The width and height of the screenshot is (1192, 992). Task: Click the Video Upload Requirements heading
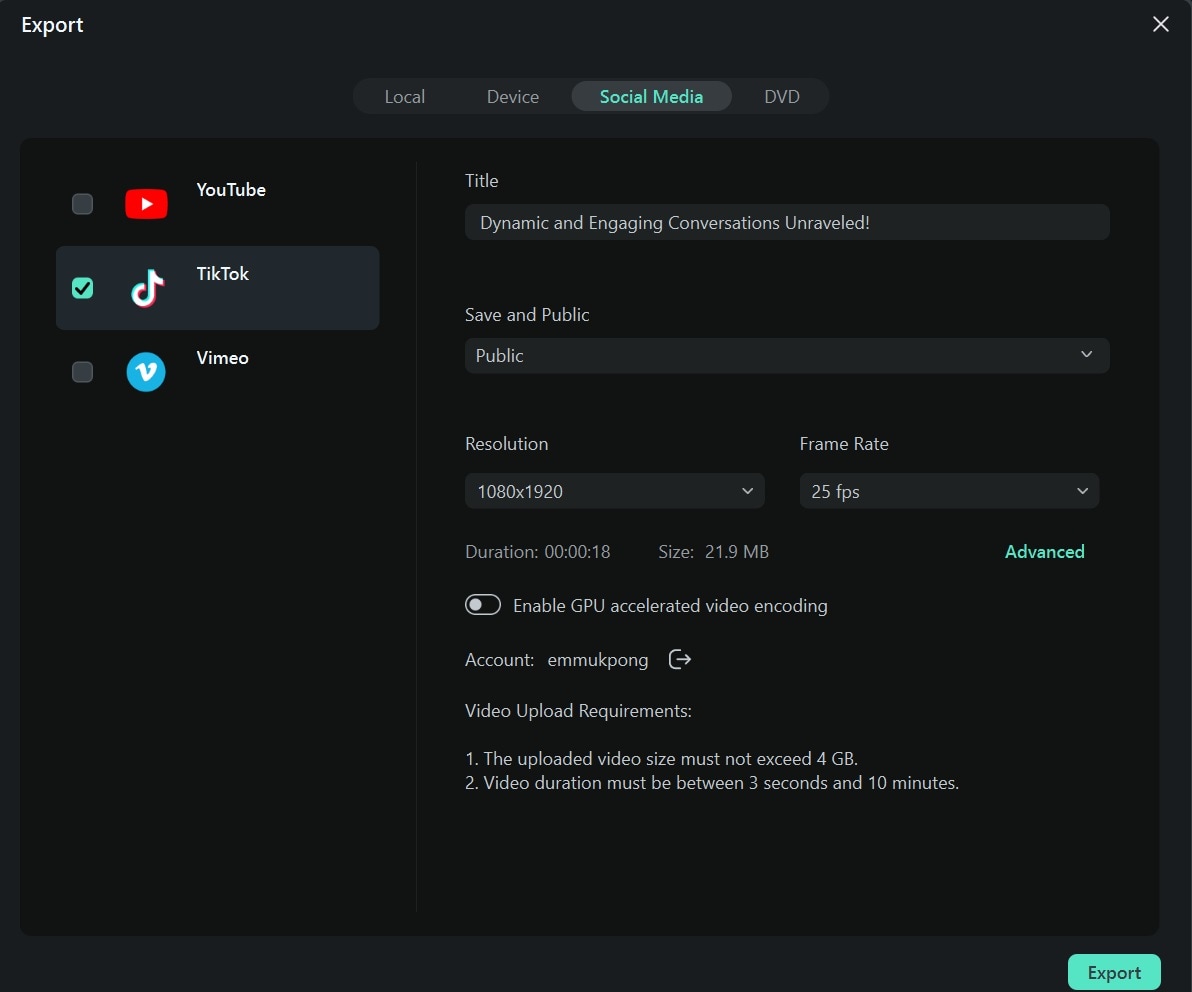pyautogui.click(x=578, y=711)
